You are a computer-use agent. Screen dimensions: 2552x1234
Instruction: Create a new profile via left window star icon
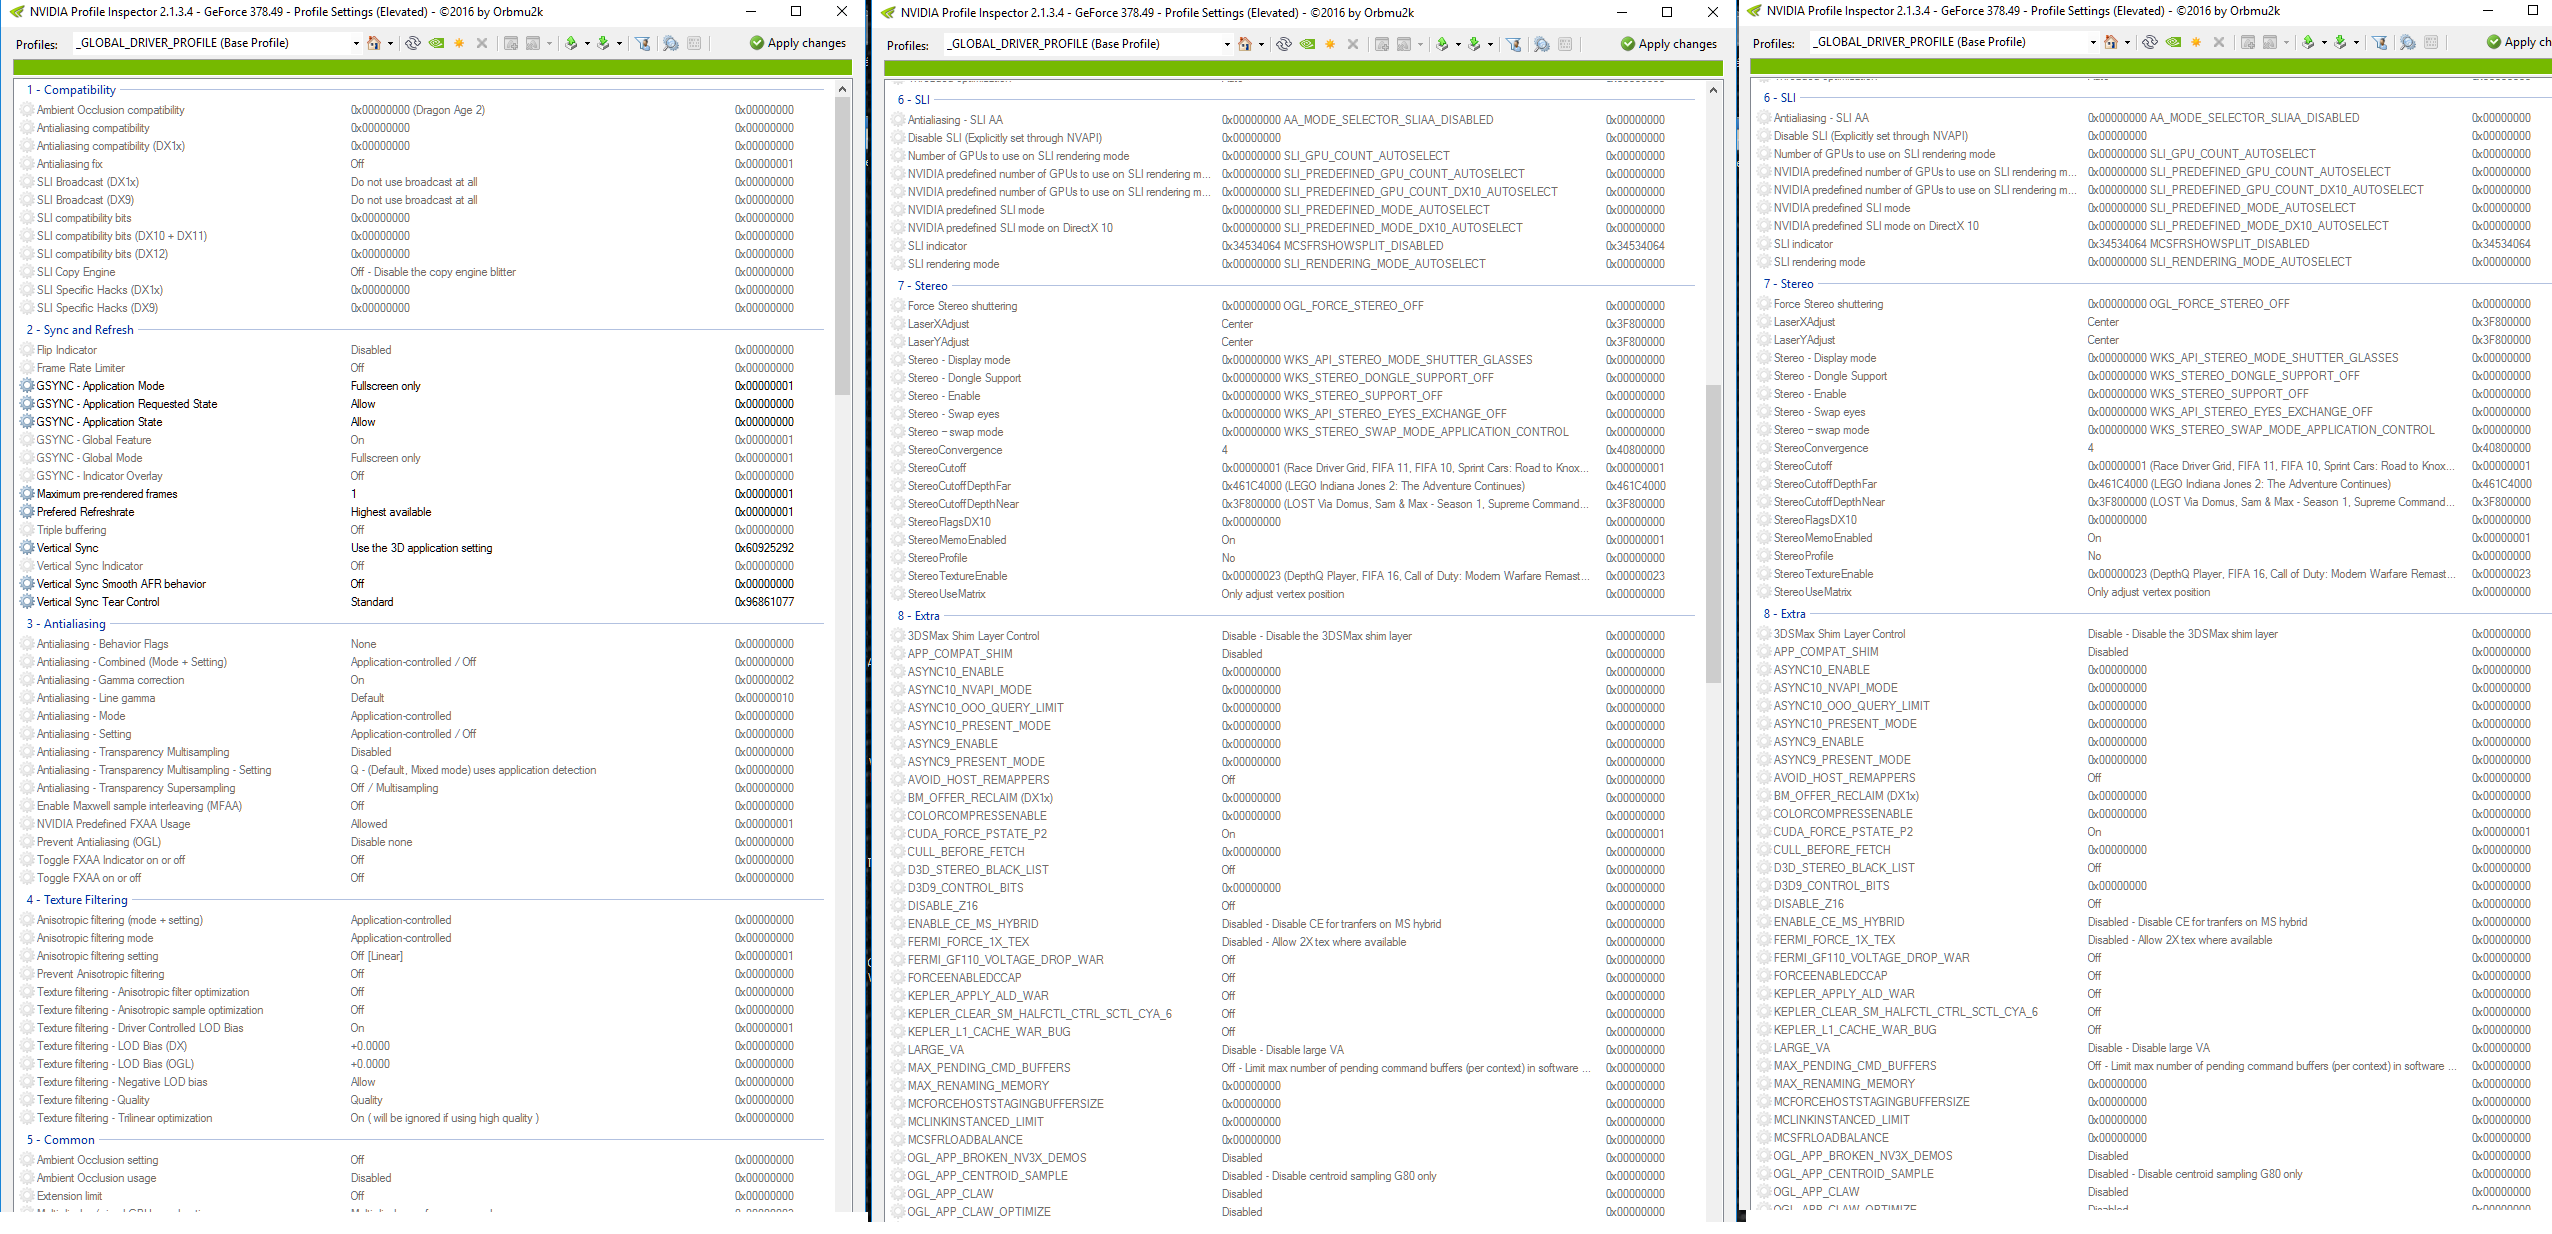point(459,43)
